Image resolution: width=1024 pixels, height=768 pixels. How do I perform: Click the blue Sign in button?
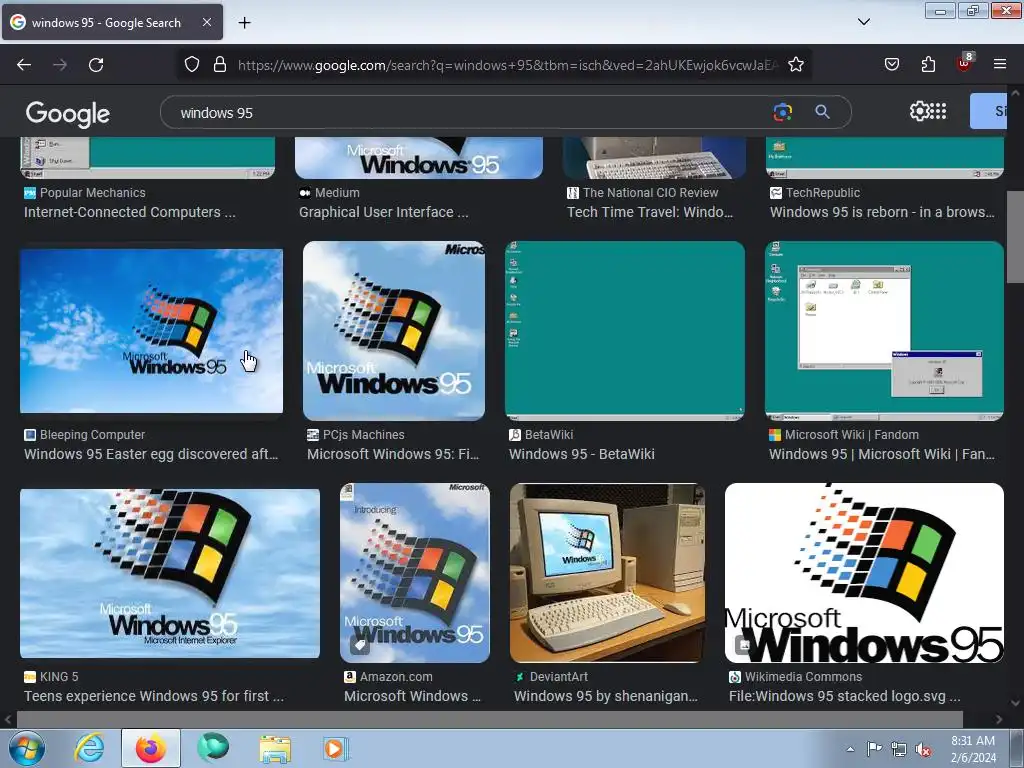click(x=989, y=111)
